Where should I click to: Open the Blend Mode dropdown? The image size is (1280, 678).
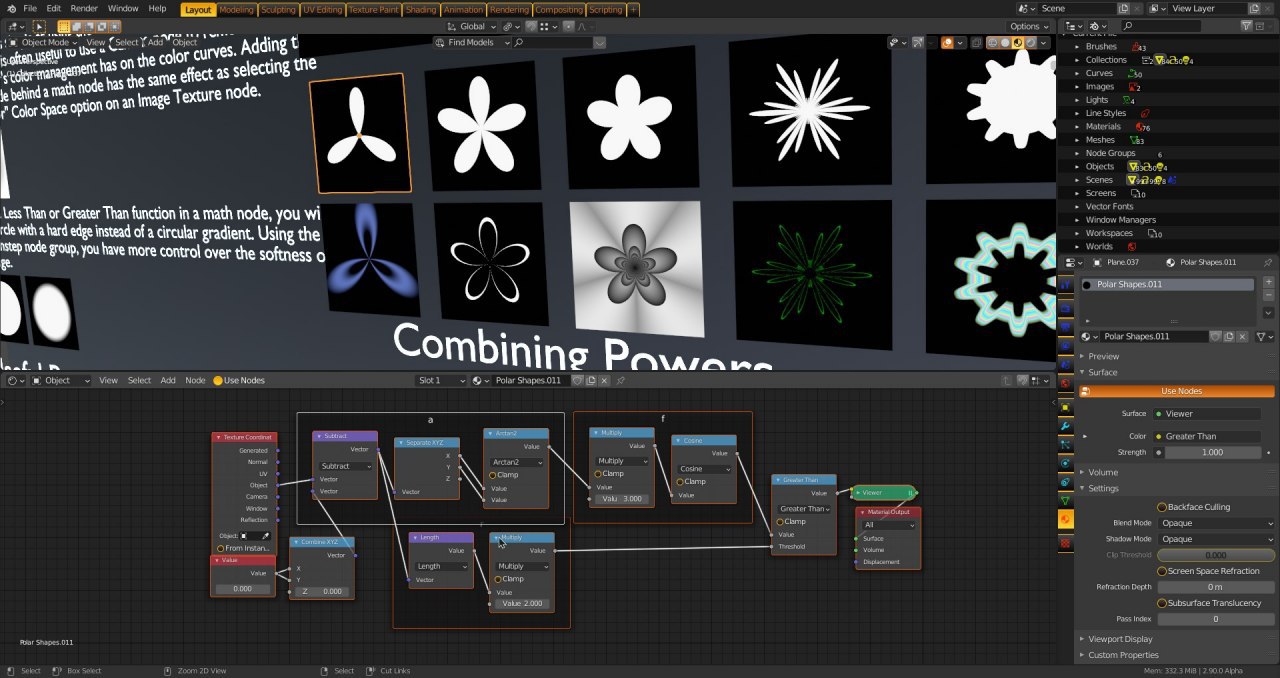pos(1217,523)
